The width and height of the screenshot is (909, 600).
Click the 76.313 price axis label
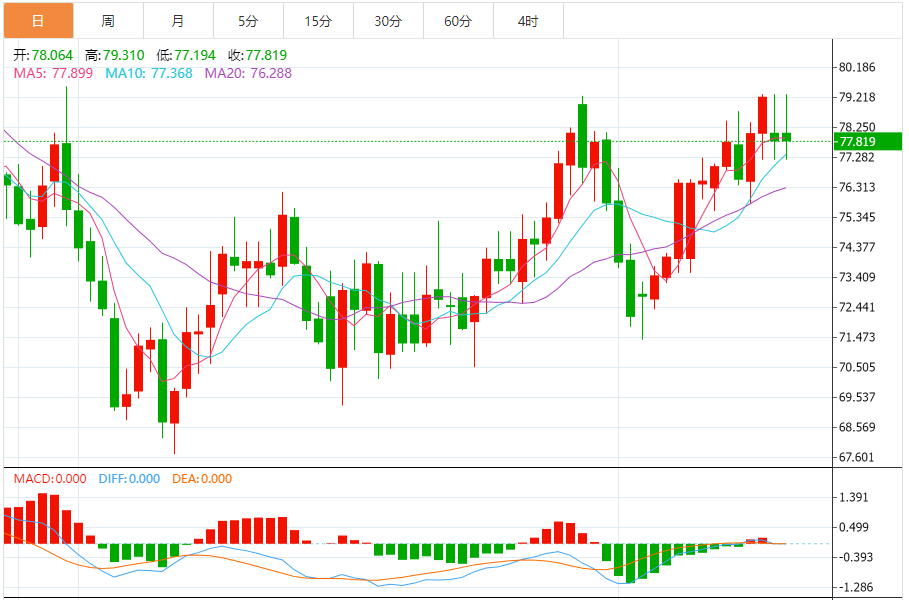(857, 187)
